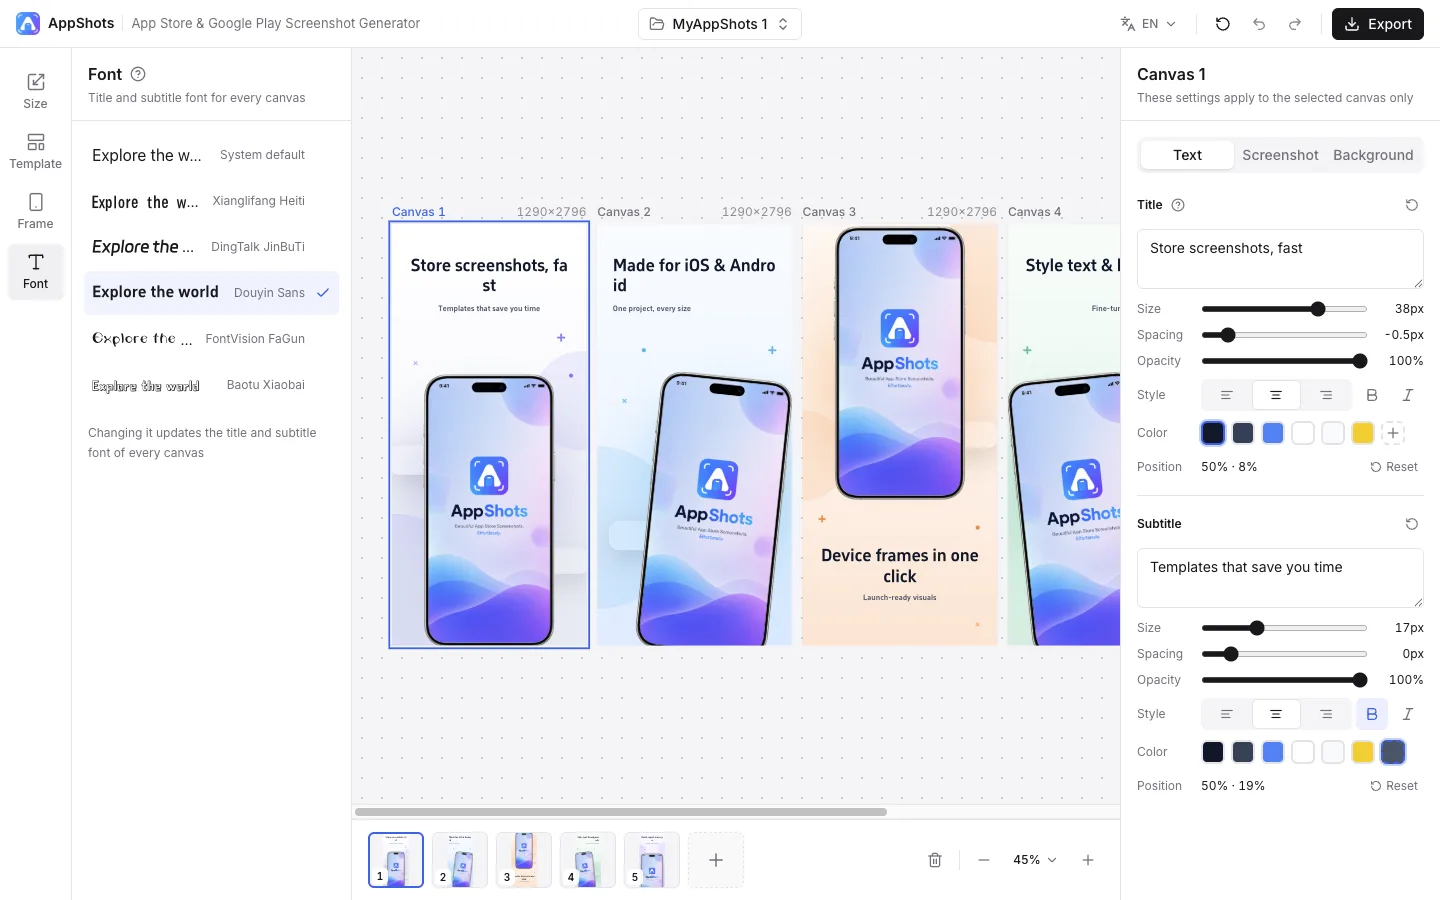The image size is (1440, 900).
Task: Toggle bold for the Subtitle
Action: pos(1372,714)
